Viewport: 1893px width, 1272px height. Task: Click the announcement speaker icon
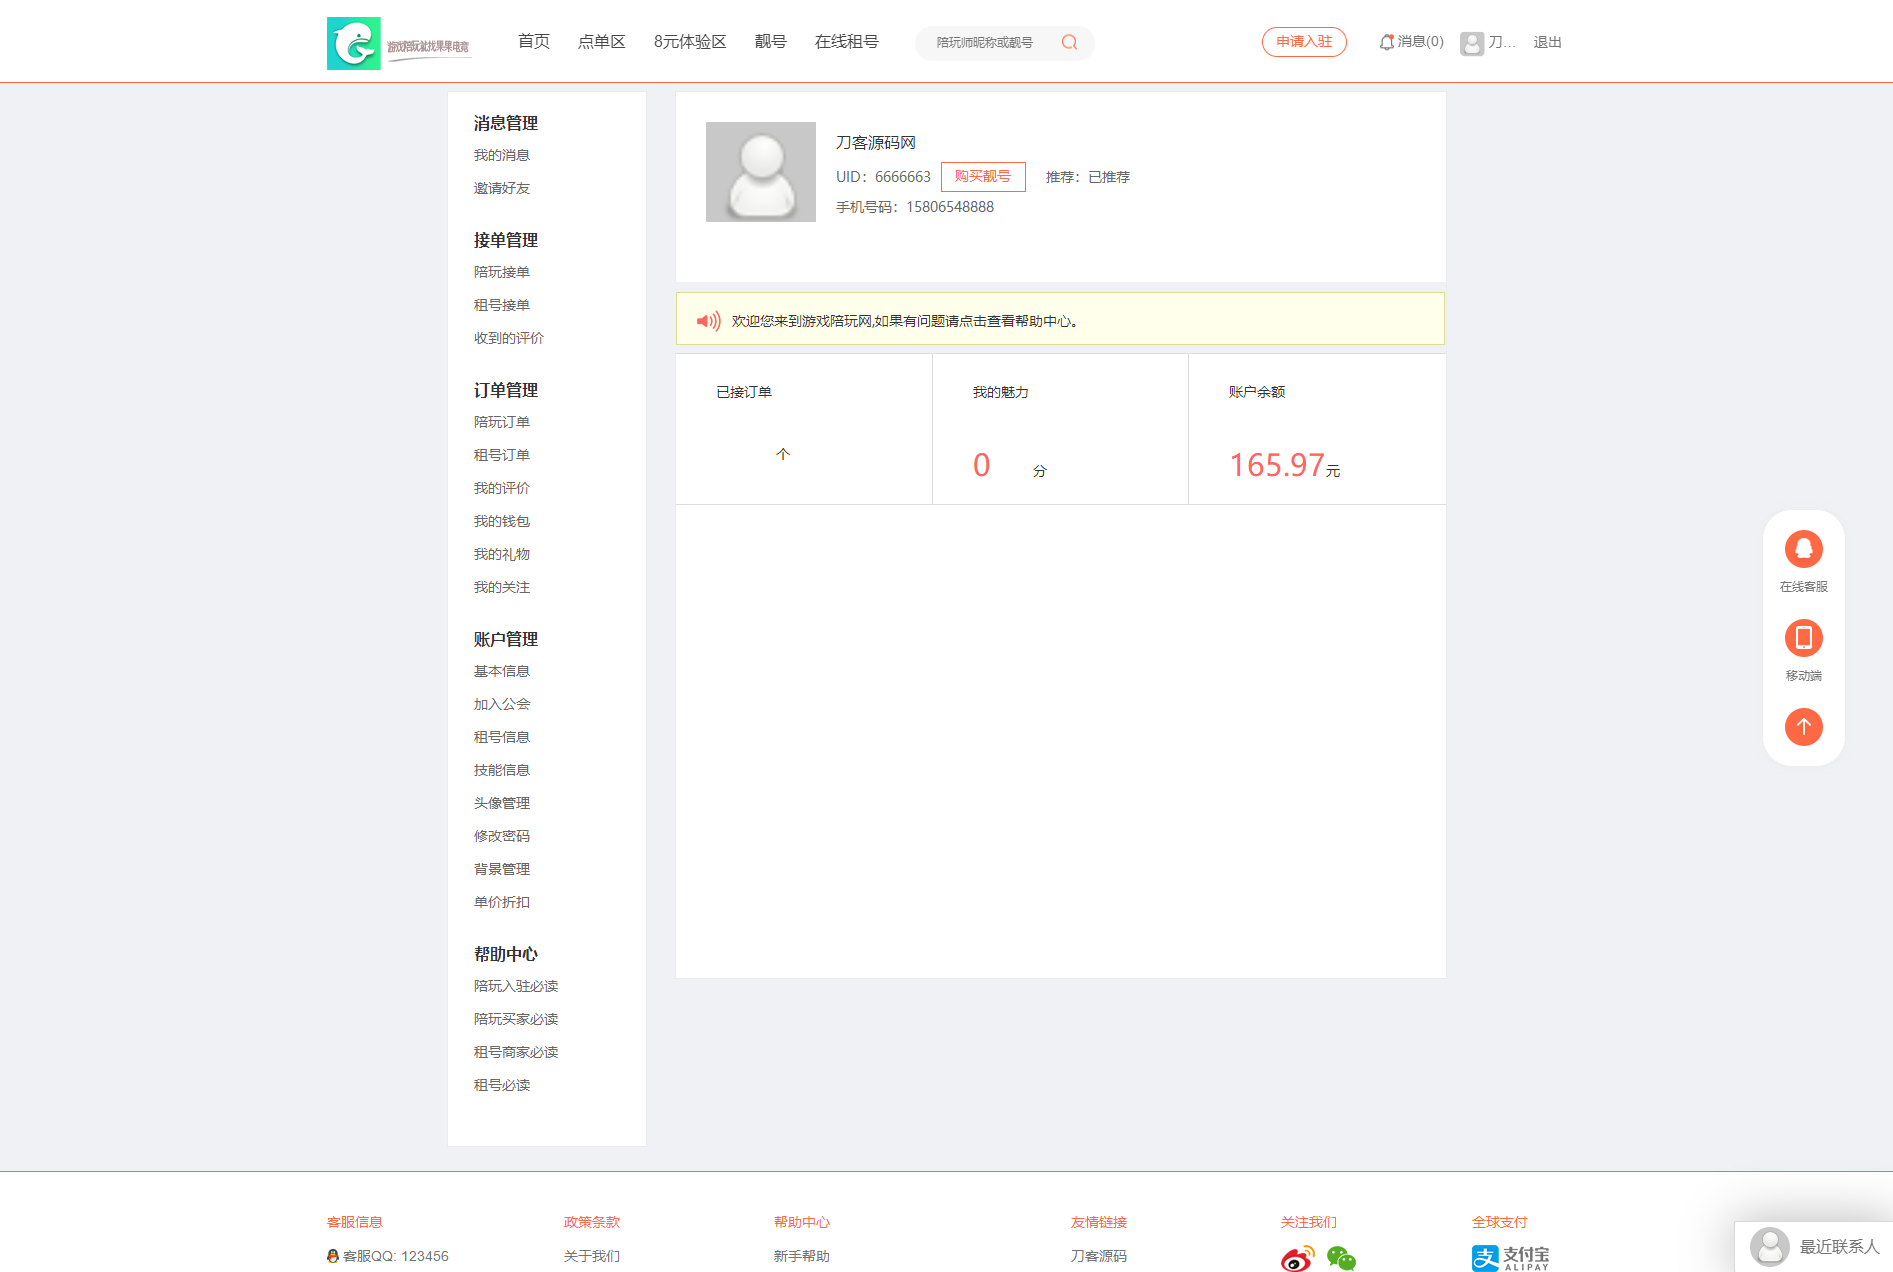point(708,321)
